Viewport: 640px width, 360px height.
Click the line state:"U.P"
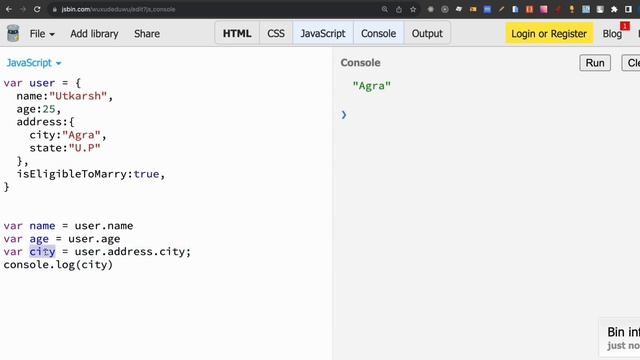click(65, 148)
